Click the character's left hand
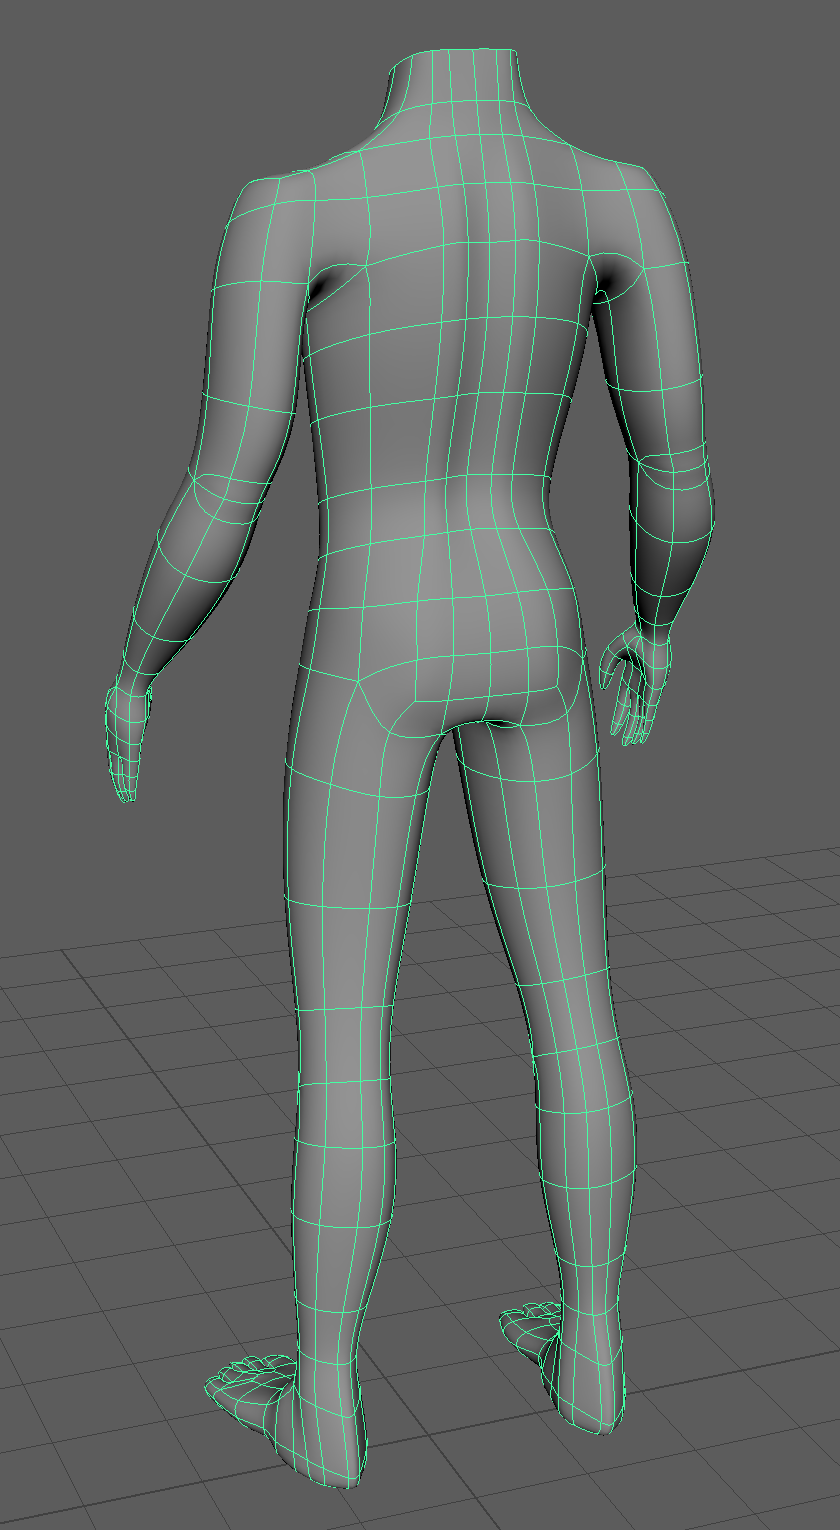 (x=127, y=740)
